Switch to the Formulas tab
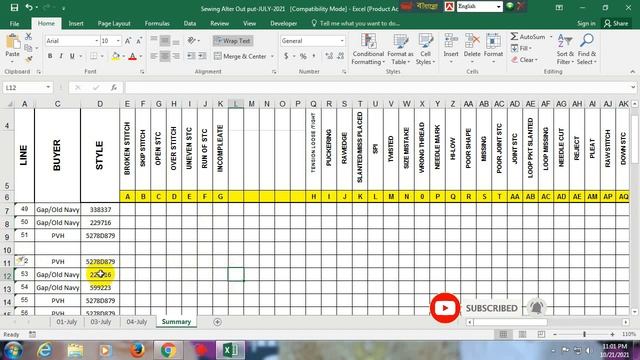The width and height of the screenshot is (640, 360). click(x=157, y=24)
